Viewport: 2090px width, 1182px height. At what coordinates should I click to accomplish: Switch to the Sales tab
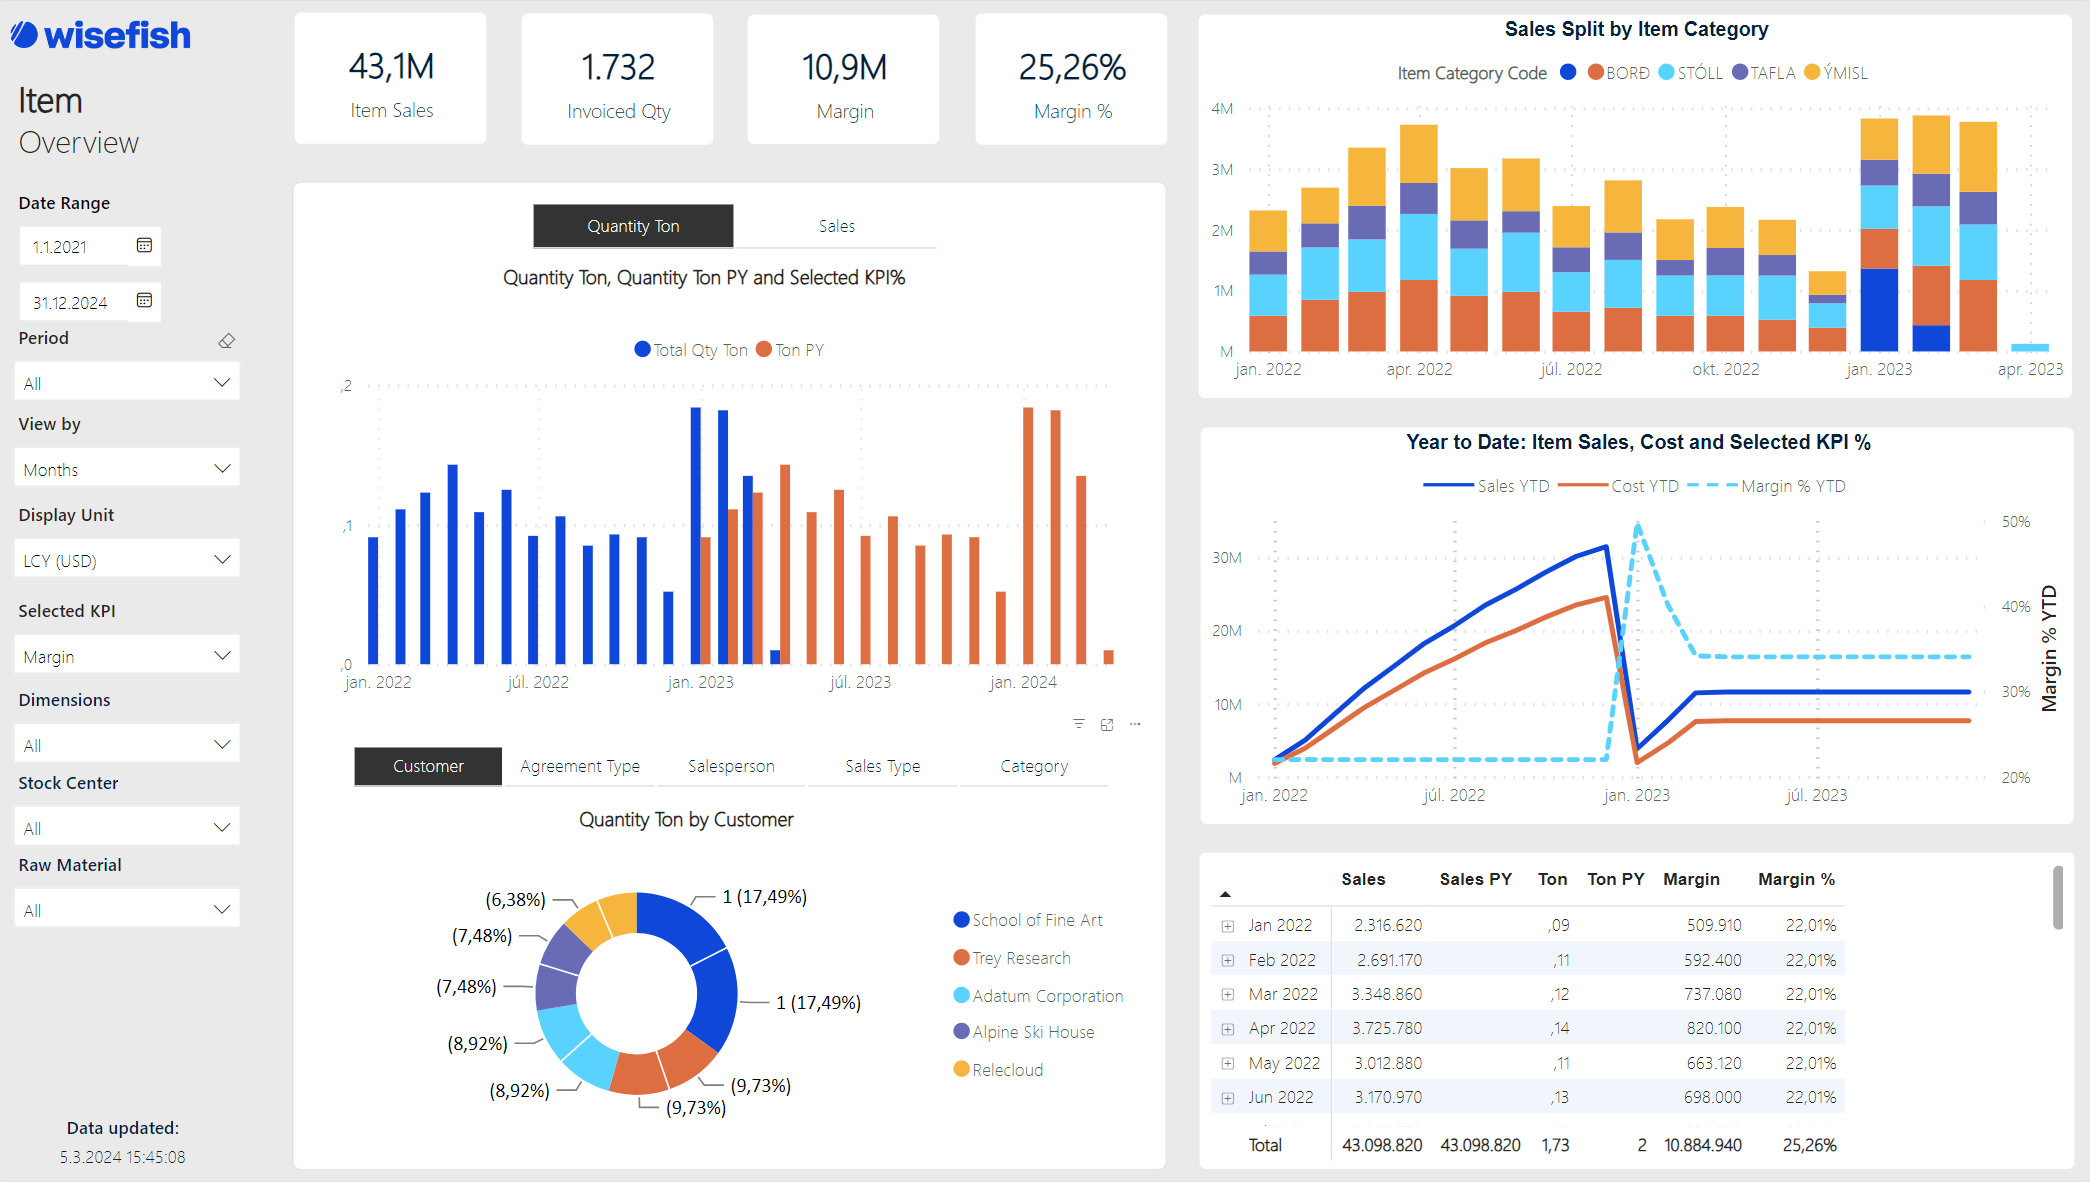pos(836,226)
